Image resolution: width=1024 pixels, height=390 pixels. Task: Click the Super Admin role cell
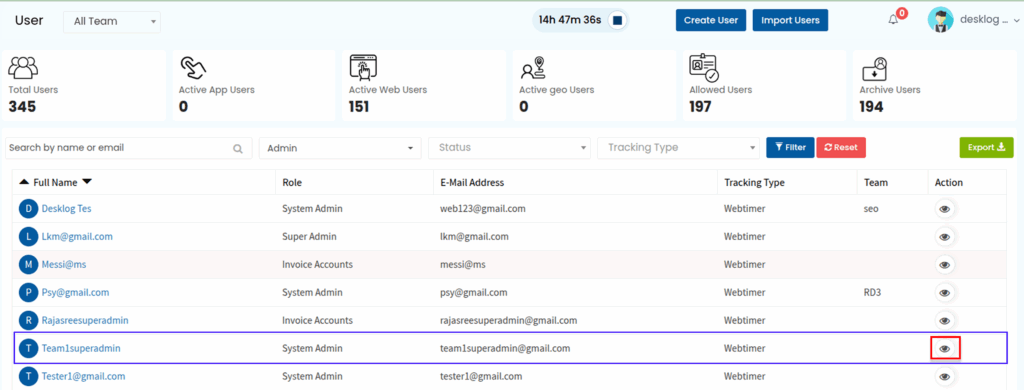tap(310, 236)
